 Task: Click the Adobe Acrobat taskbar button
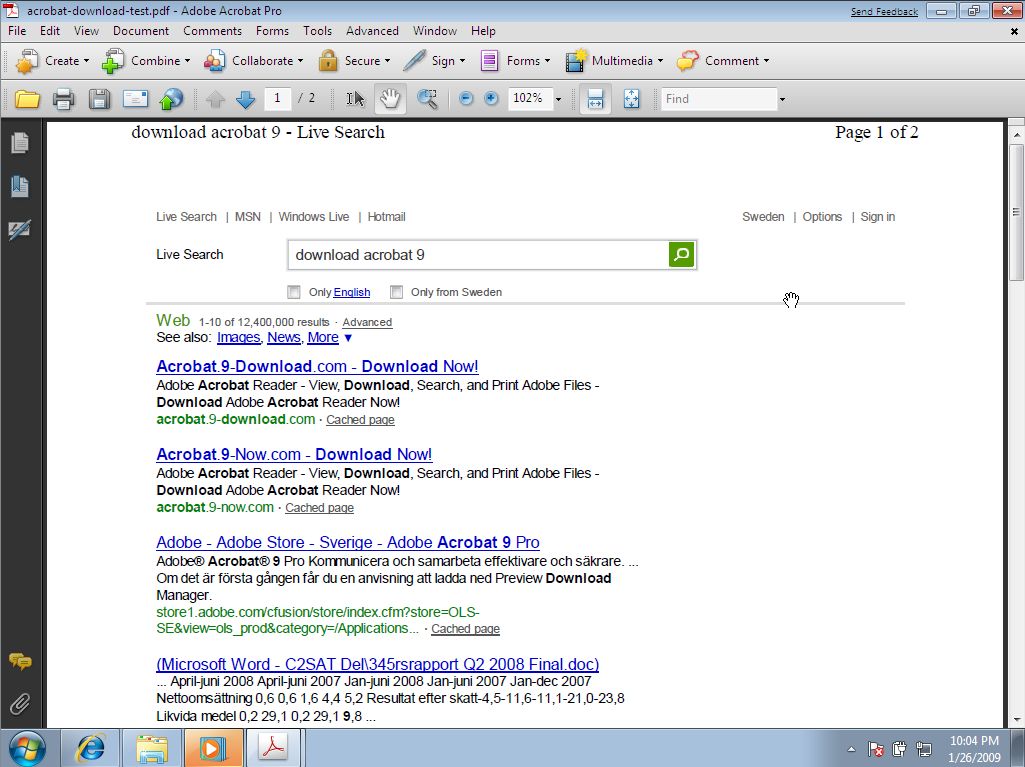(x=274, y=748)
